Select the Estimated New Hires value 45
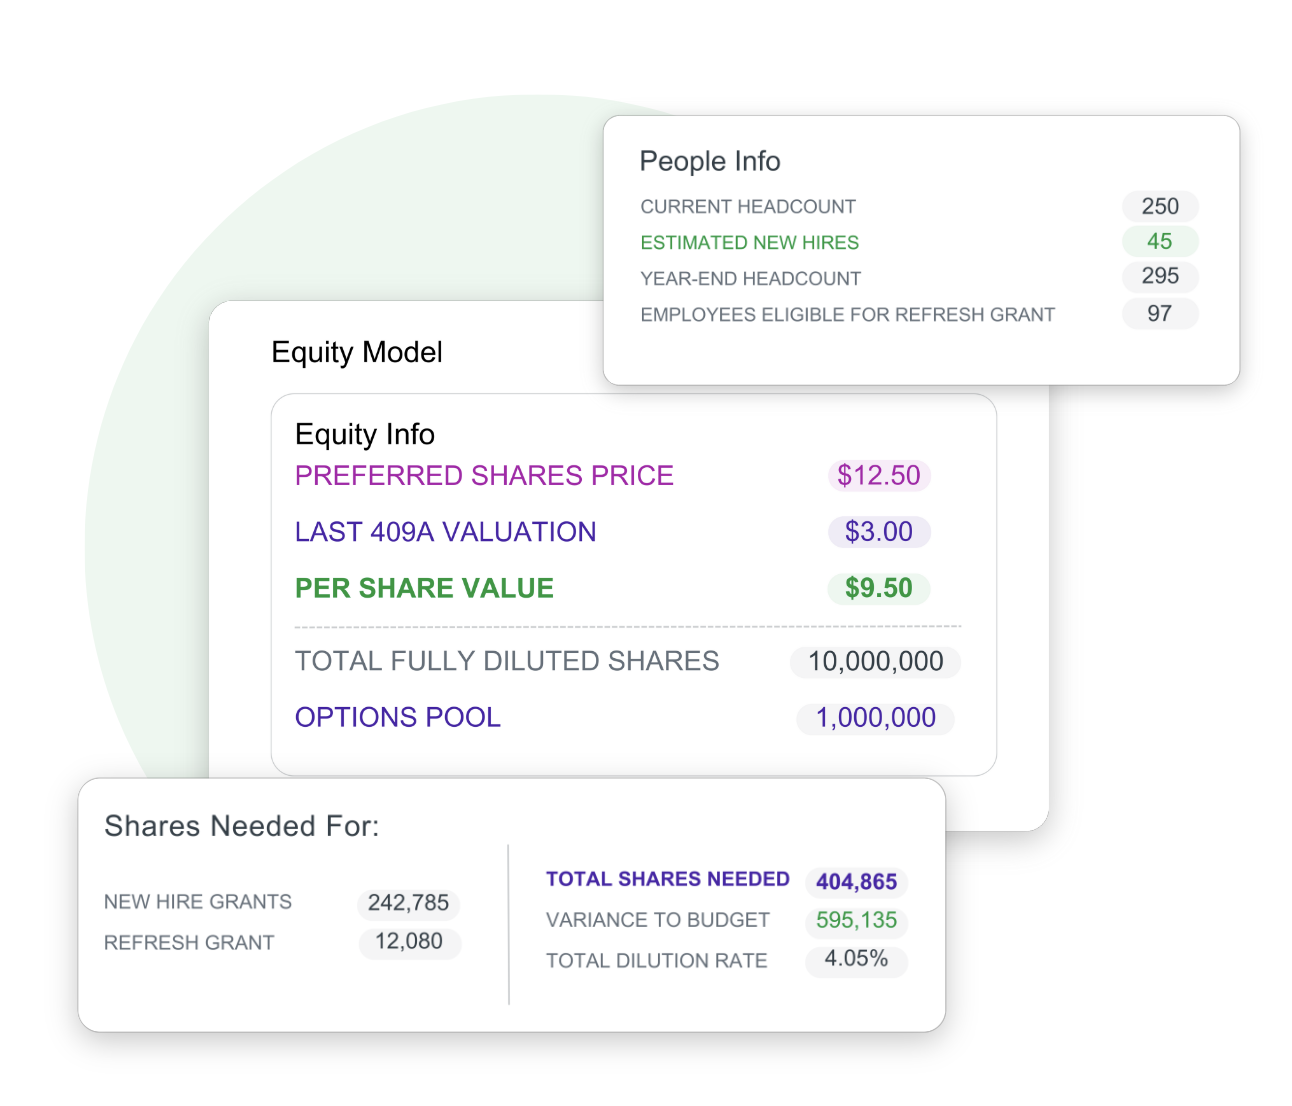 [x=1160, y=241]
